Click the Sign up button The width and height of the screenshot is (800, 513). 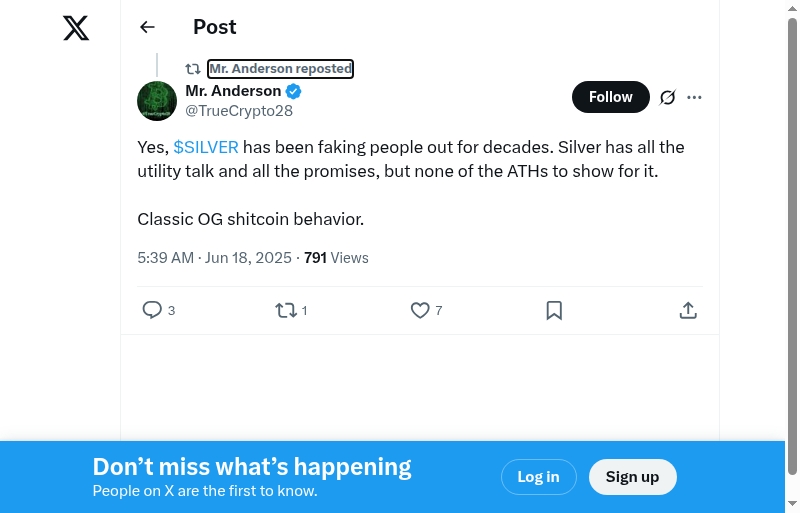pyautogui.click(x=632, y=477)
